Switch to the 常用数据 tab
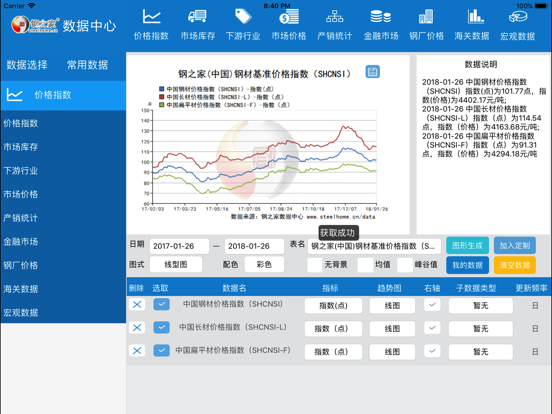The image size is (552, 414). (87, 65)
